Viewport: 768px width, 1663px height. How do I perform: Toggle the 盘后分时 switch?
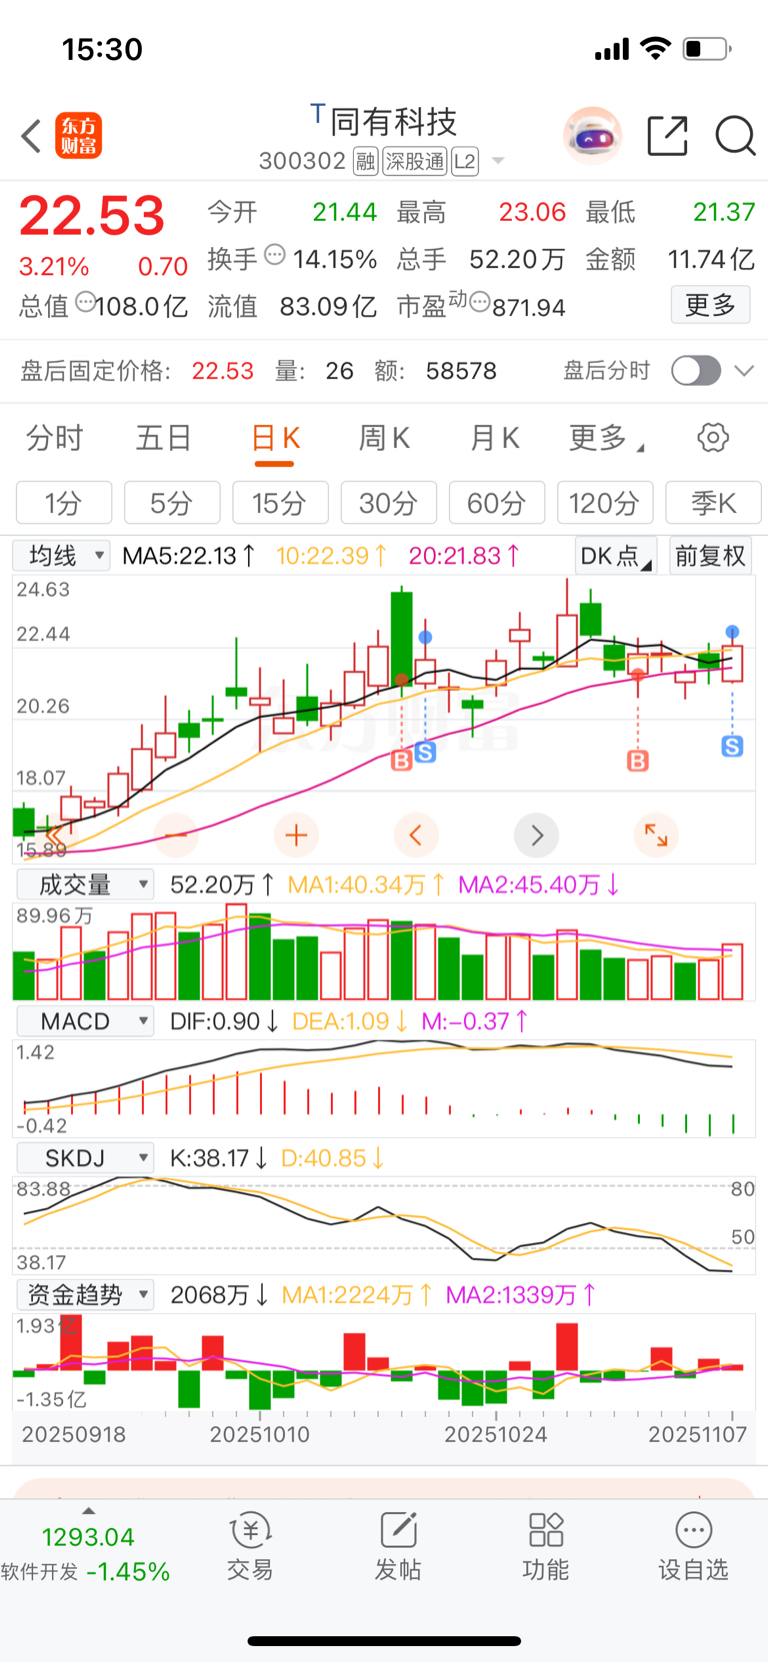click(x=696, y=371)
